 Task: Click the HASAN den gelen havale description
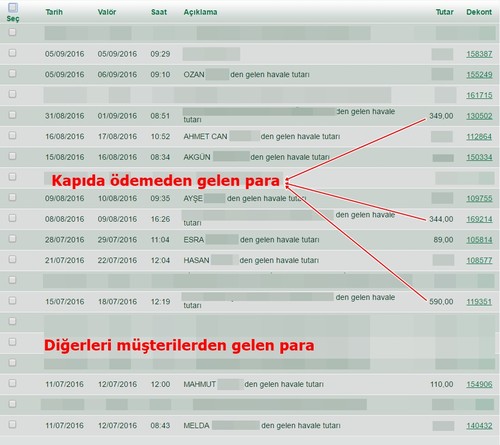(x=251, y=260)
